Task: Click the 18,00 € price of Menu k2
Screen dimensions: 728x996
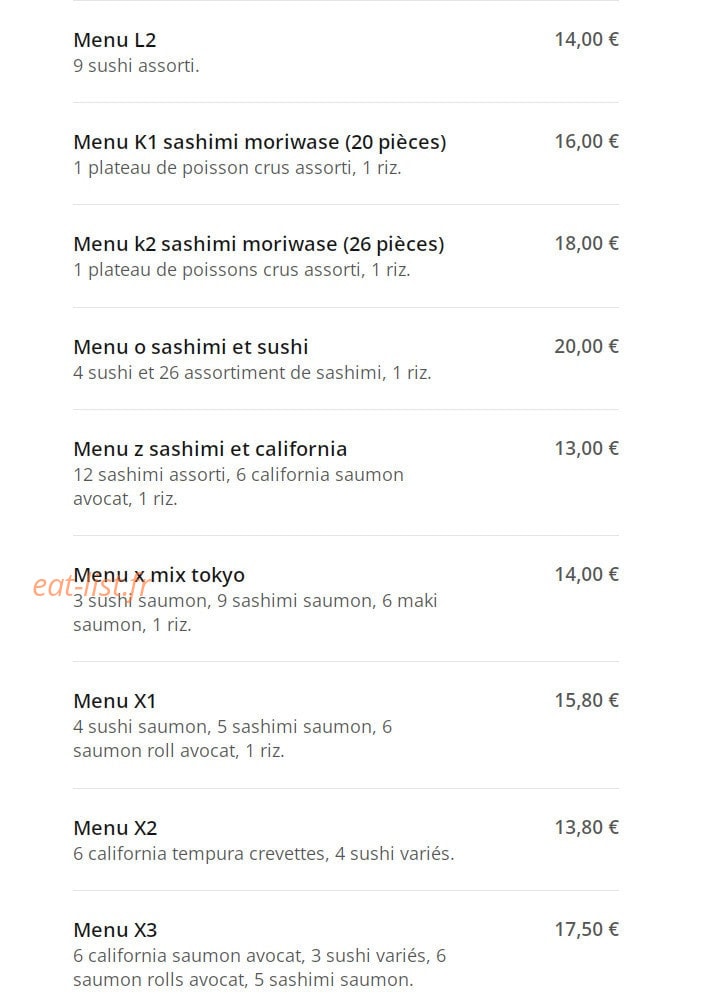Action: click(x=586, y=243)
